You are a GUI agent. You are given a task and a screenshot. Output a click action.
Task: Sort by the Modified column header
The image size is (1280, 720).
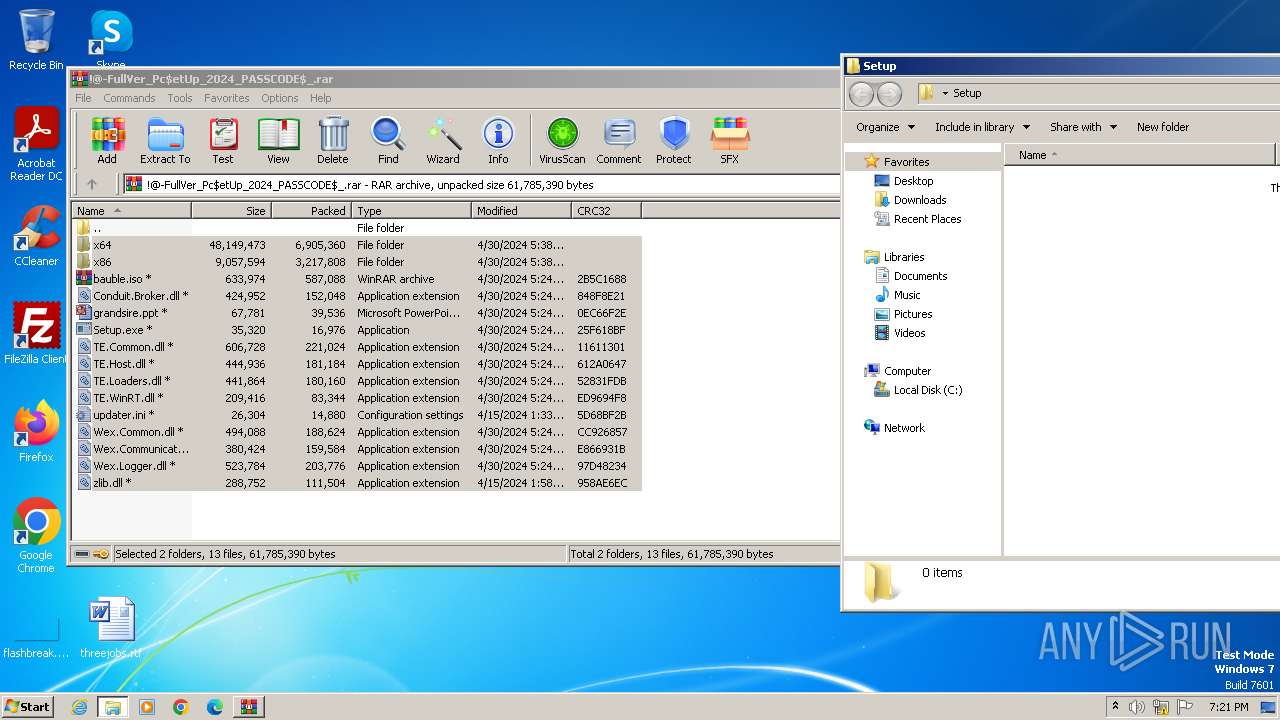click(521, 211)
